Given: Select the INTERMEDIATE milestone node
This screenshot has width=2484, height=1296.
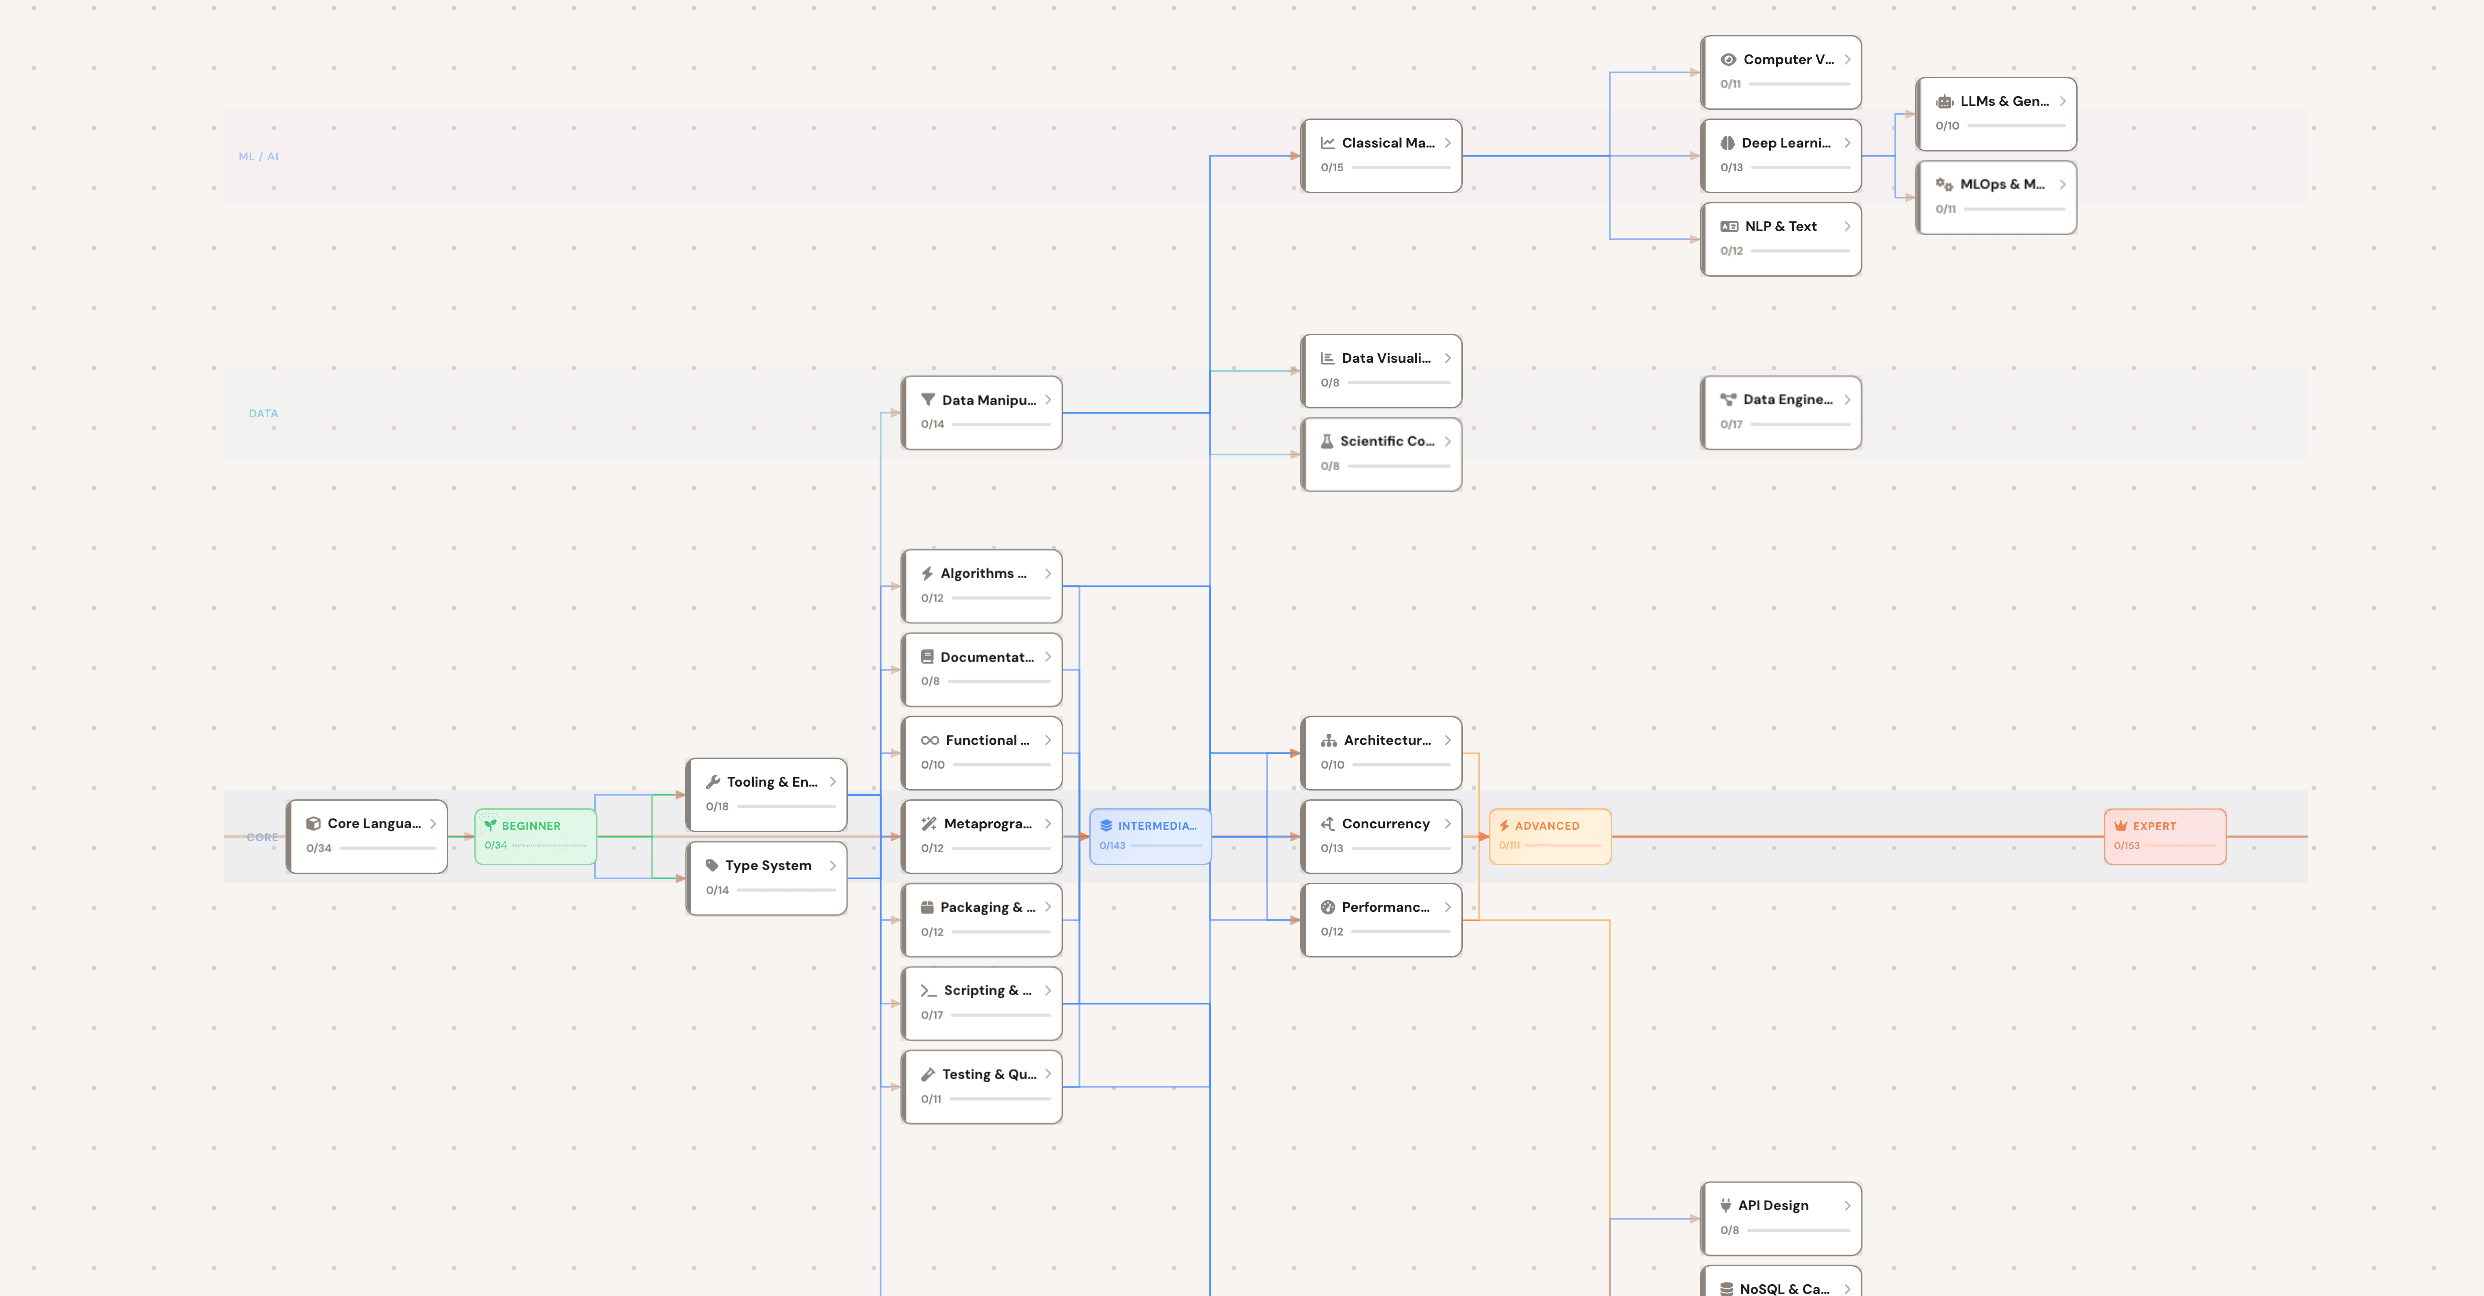Looking at the screenshot, I should [x=1149, y=834].
